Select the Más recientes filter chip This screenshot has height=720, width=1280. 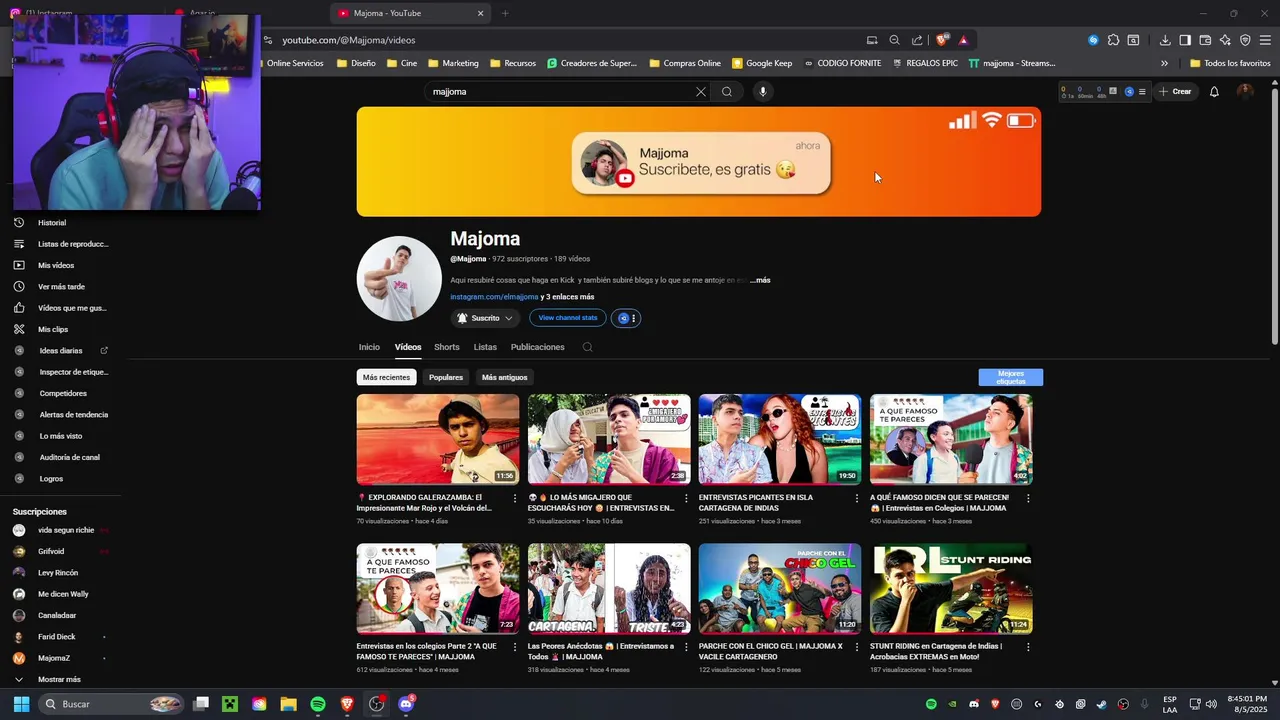386,377
